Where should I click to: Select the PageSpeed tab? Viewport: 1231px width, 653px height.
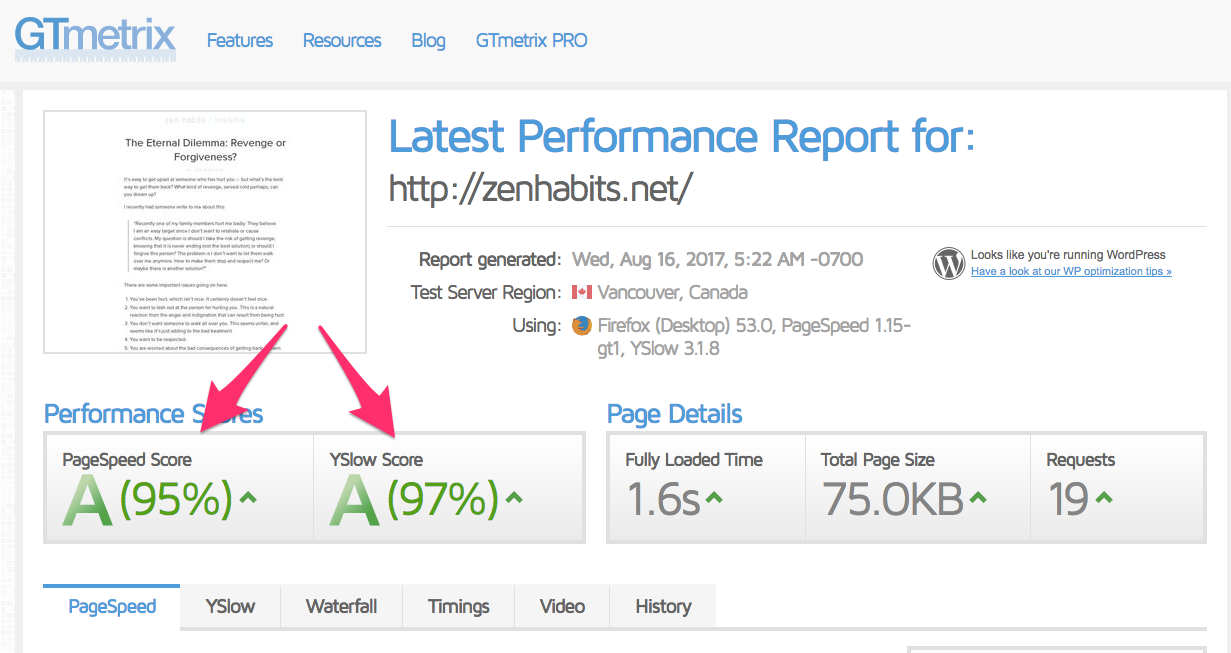pyautogui.click(x=112, y=607)
